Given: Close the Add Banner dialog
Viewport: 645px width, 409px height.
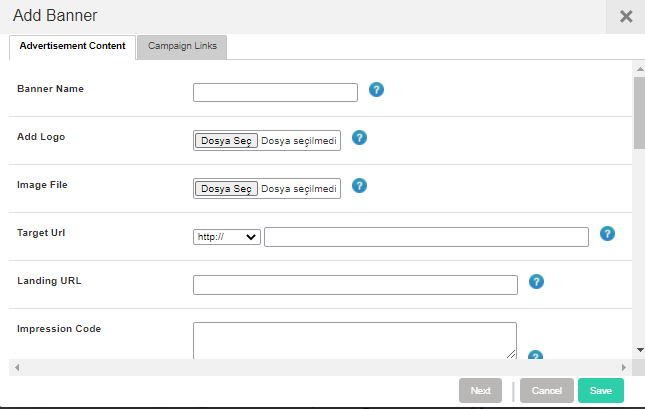Looking at the screenshot, I should tap(626, 16).
